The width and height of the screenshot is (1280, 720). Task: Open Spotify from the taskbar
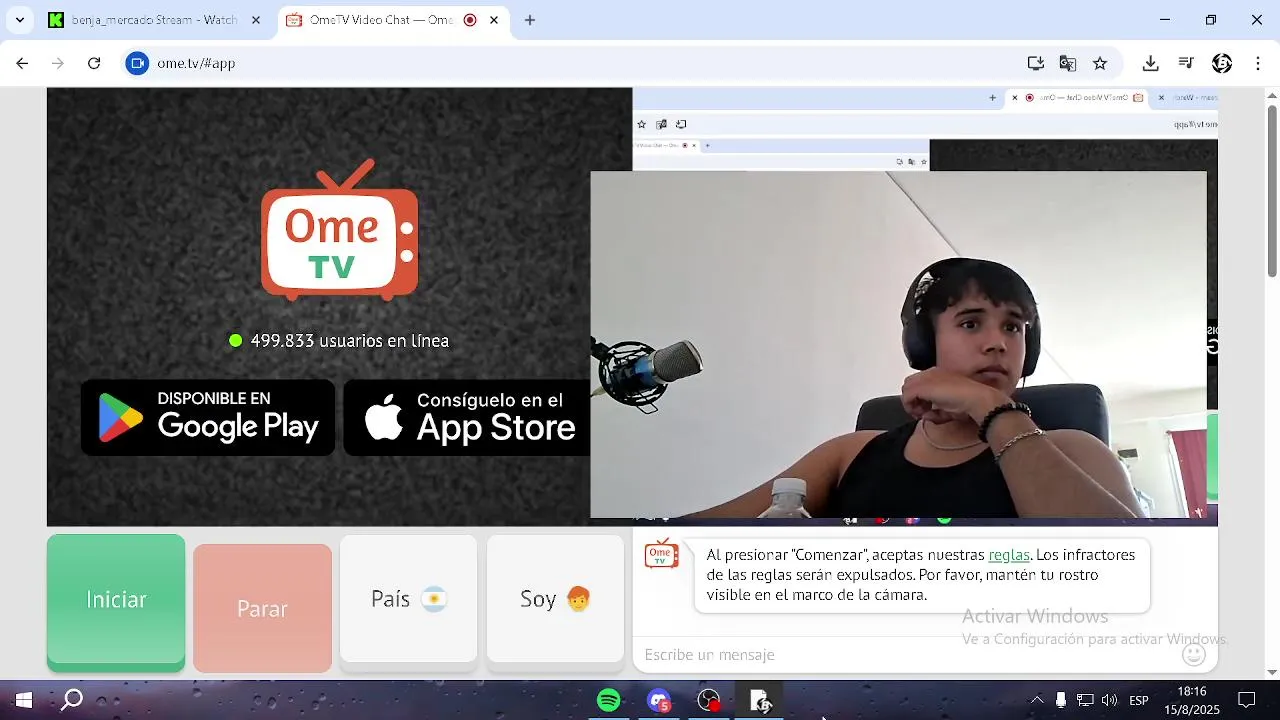click(x=608, y=700)
